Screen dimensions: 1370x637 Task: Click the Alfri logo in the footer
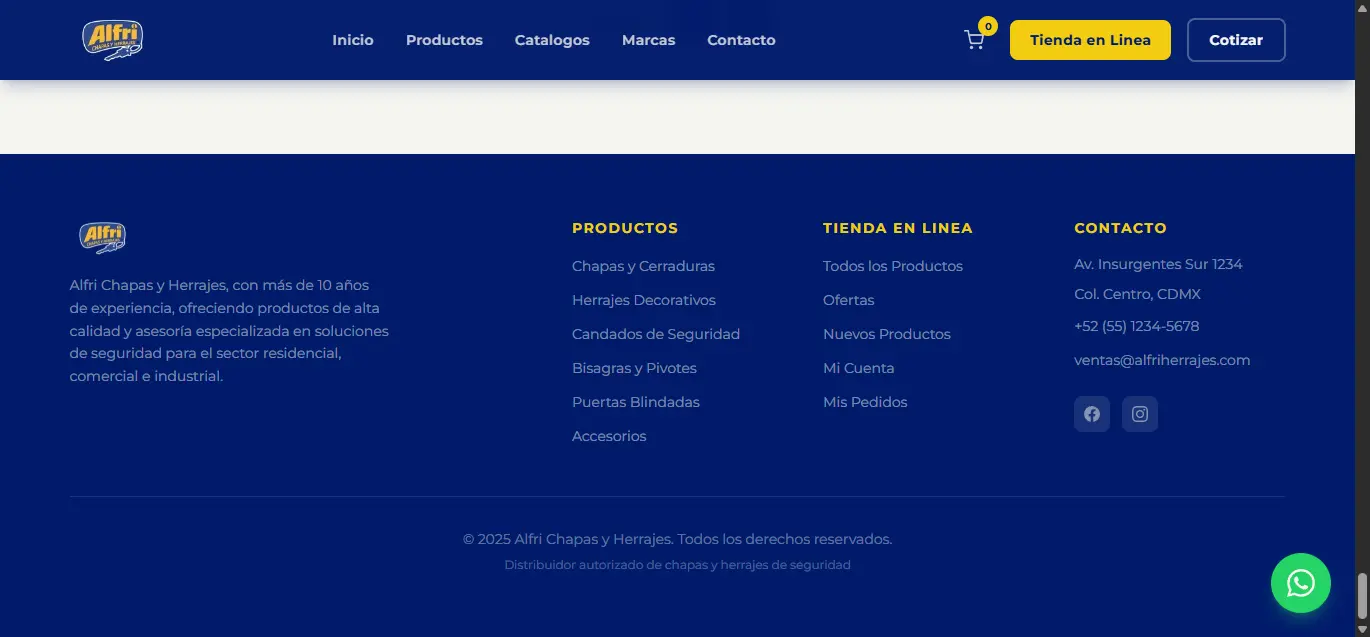pyautogui.click(x=102, y=238)
